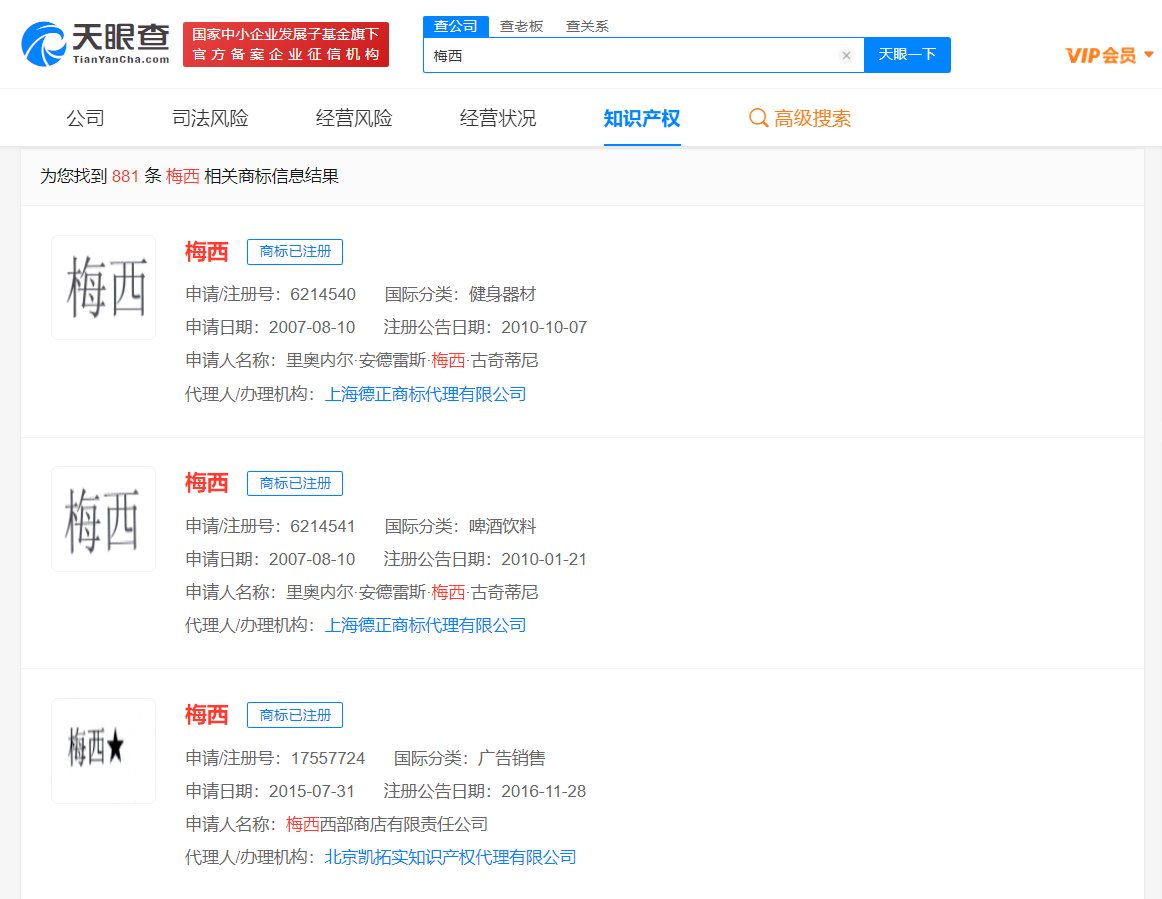View the 梅西★ trademark image

coord(103,750)
